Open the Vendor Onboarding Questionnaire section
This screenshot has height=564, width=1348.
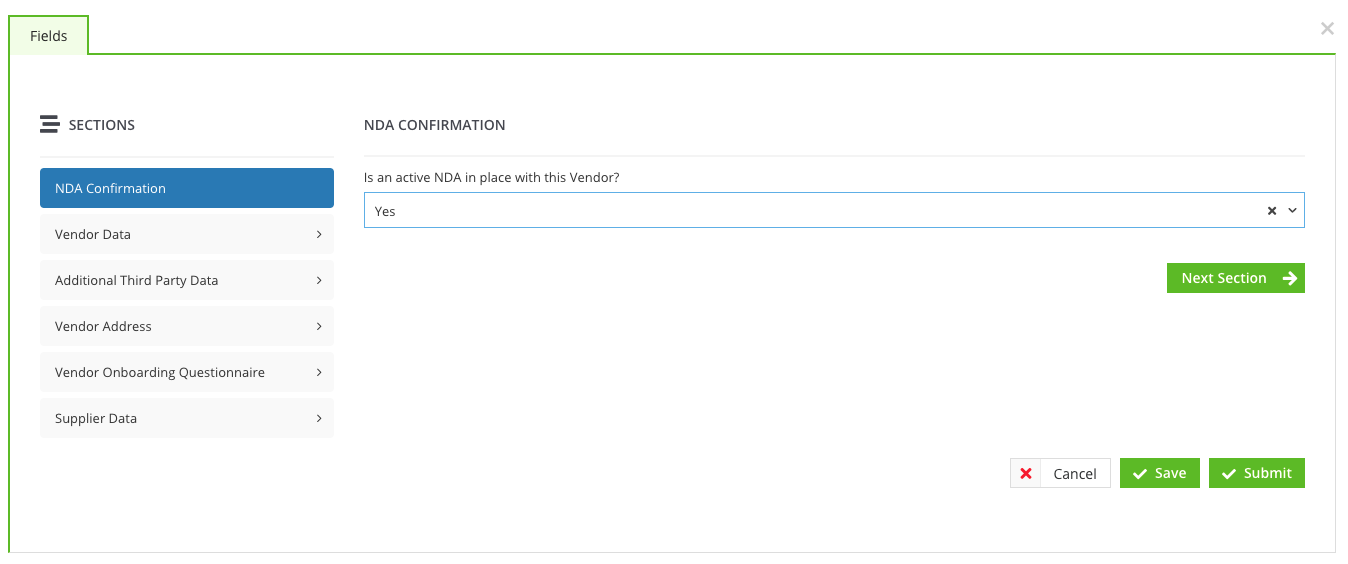point(187,372)
